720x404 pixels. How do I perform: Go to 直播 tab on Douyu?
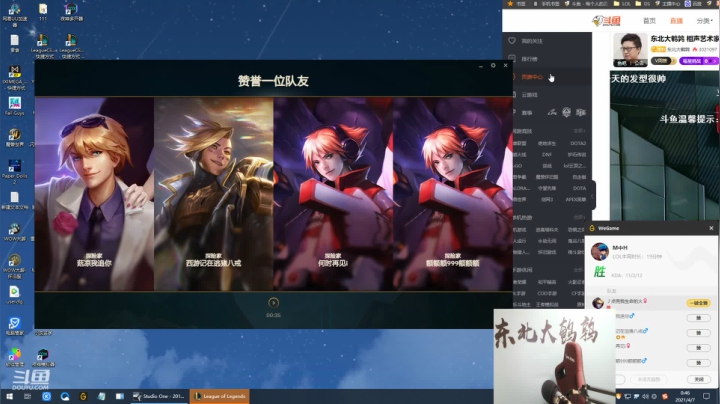676,21
